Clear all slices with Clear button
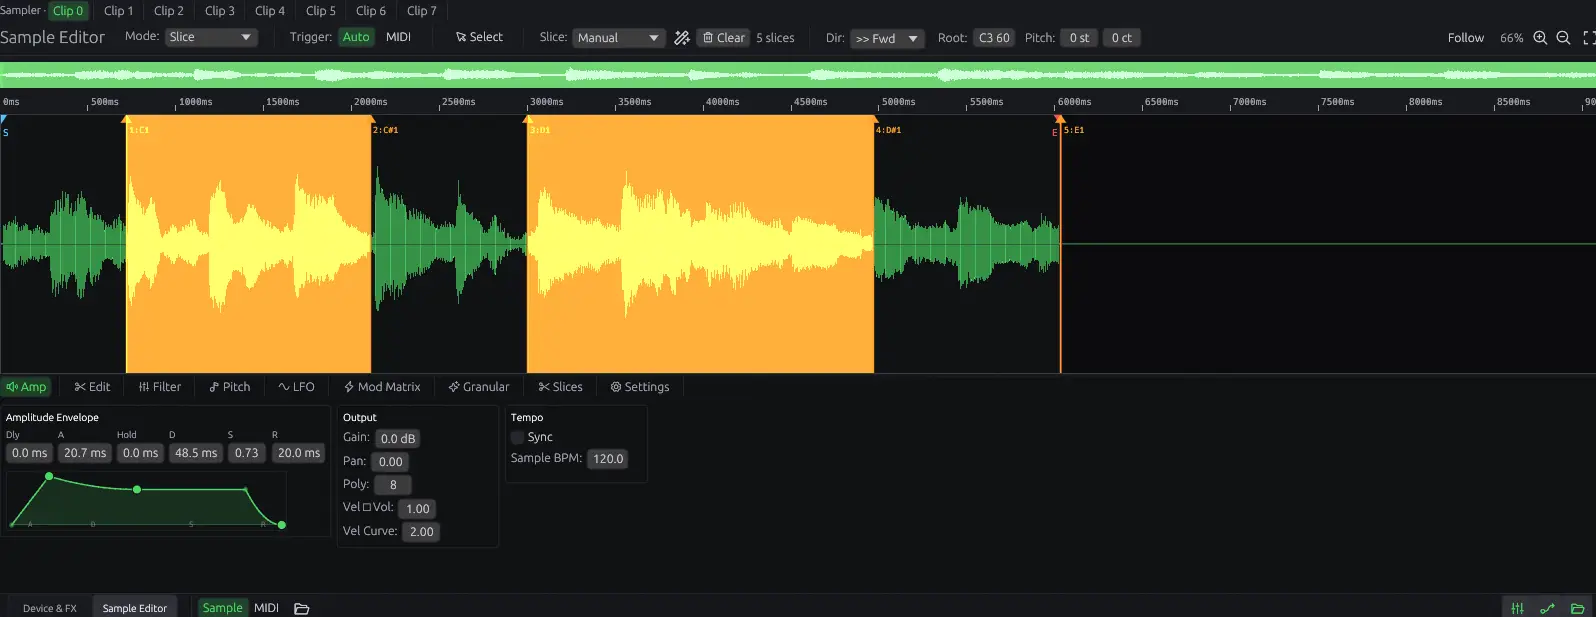The height and width of the screenshot is (617, 1596). coord(724,38)
